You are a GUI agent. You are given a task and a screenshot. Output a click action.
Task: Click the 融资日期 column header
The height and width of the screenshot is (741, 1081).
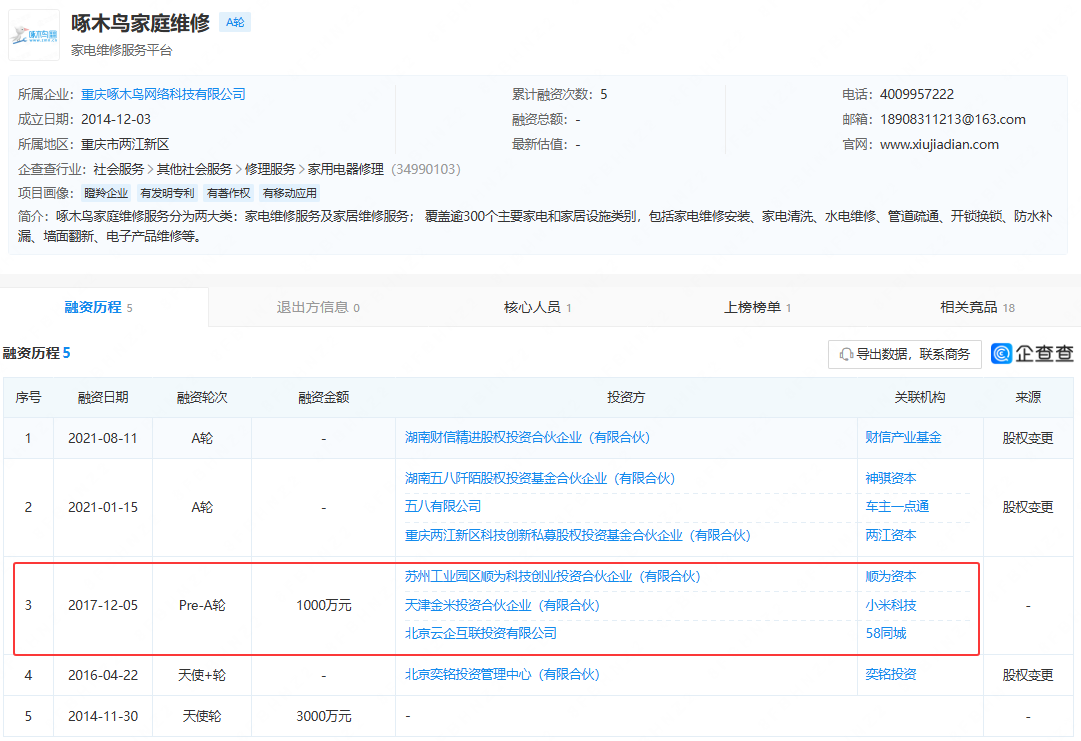103,398
